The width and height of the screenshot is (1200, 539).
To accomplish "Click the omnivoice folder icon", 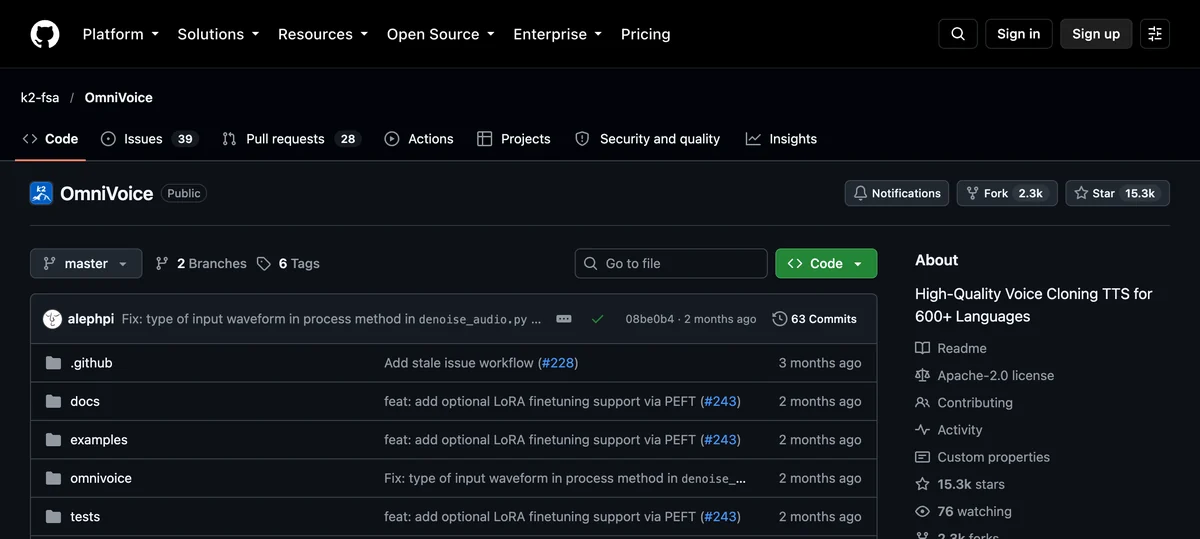I will pyautogui.click(x=53, y=478).
